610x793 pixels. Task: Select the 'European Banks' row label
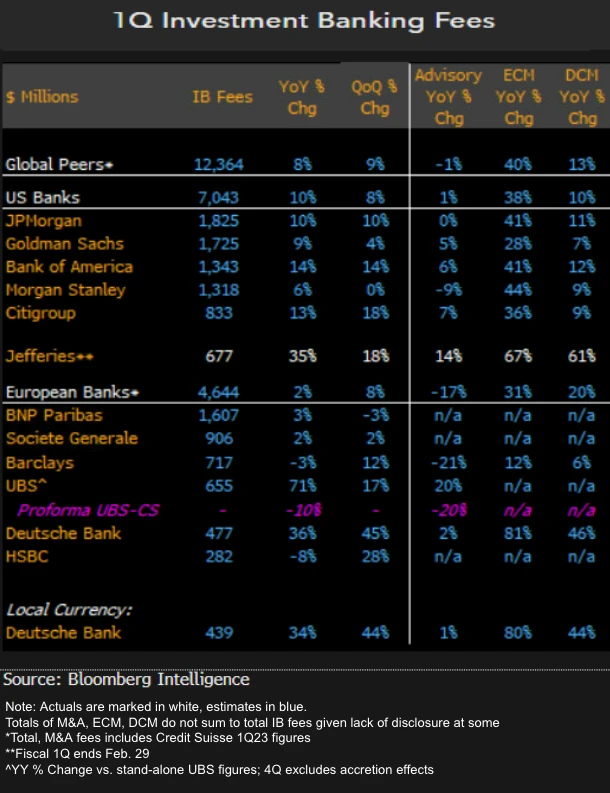72,392
